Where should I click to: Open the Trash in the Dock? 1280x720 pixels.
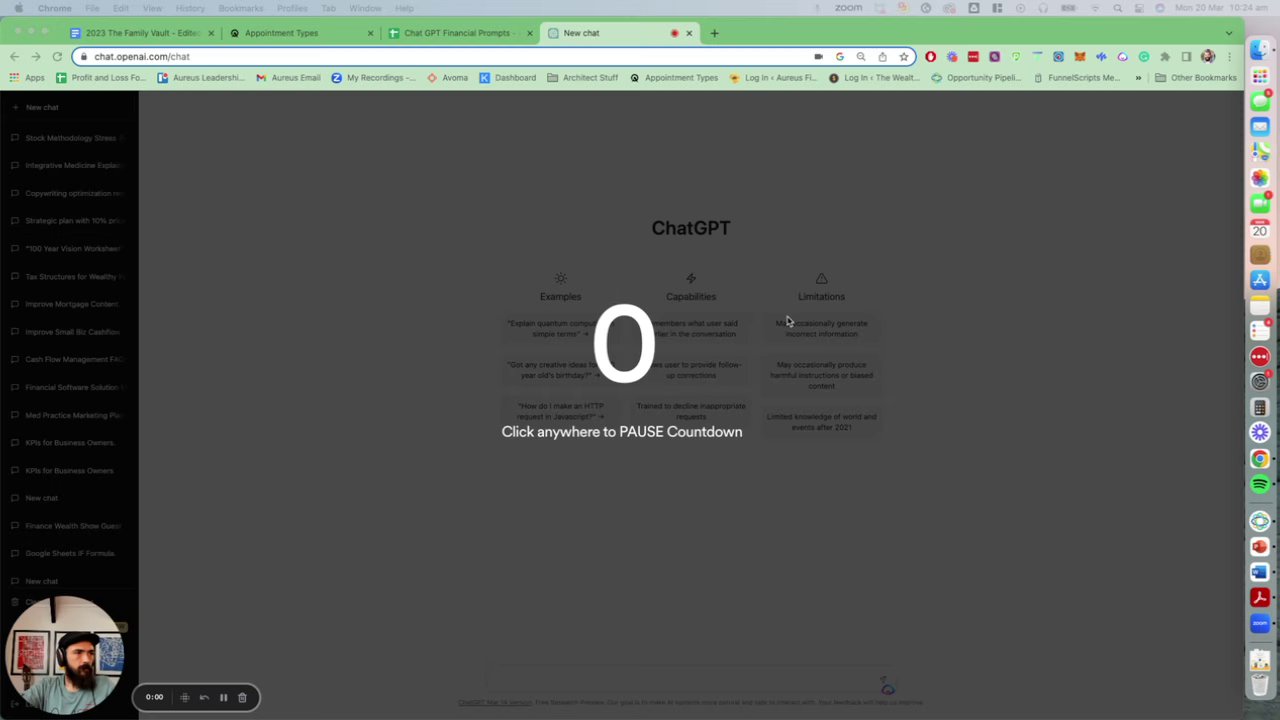(x=1260, y=686)
